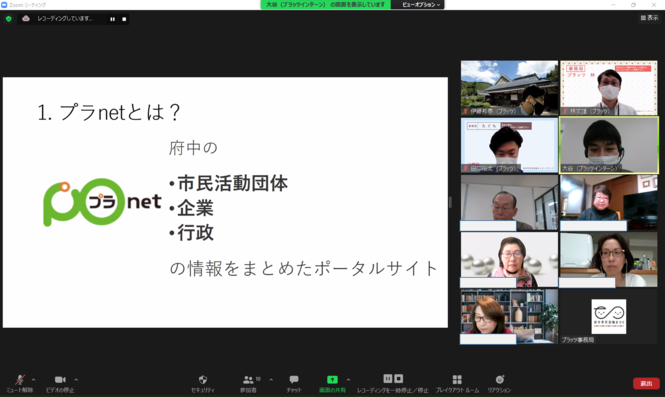
Task: Pause recording via top indicator pause icon
Action: point(112,19)
